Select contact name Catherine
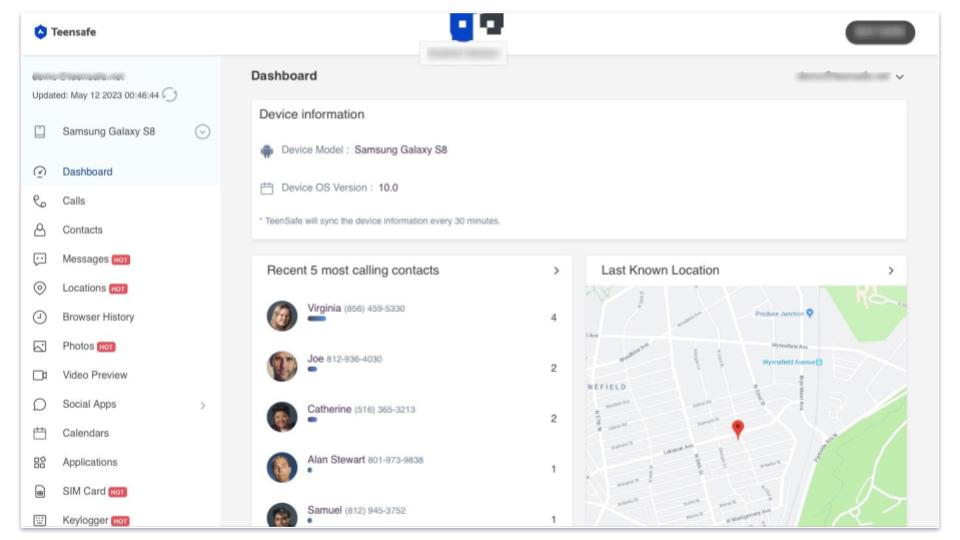Screen dimensions: 960x540 tap(329, 409)
